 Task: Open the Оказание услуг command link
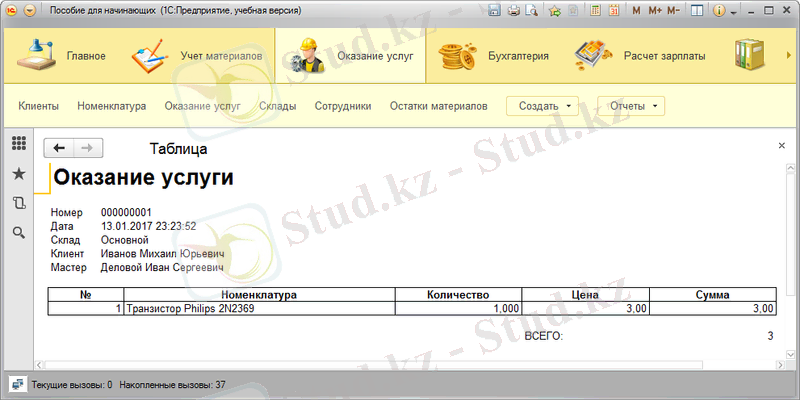pyautogui.click(x=203, y=106)
